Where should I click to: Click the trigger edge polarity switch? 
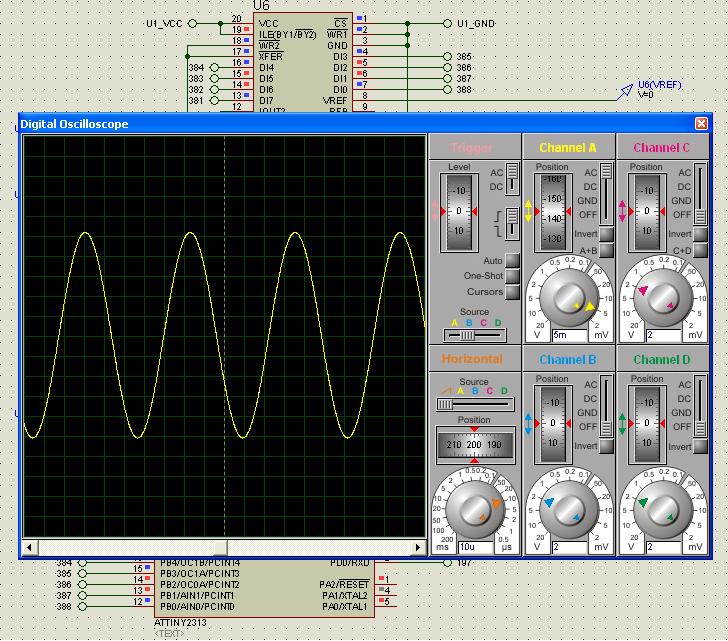point(512,224)
